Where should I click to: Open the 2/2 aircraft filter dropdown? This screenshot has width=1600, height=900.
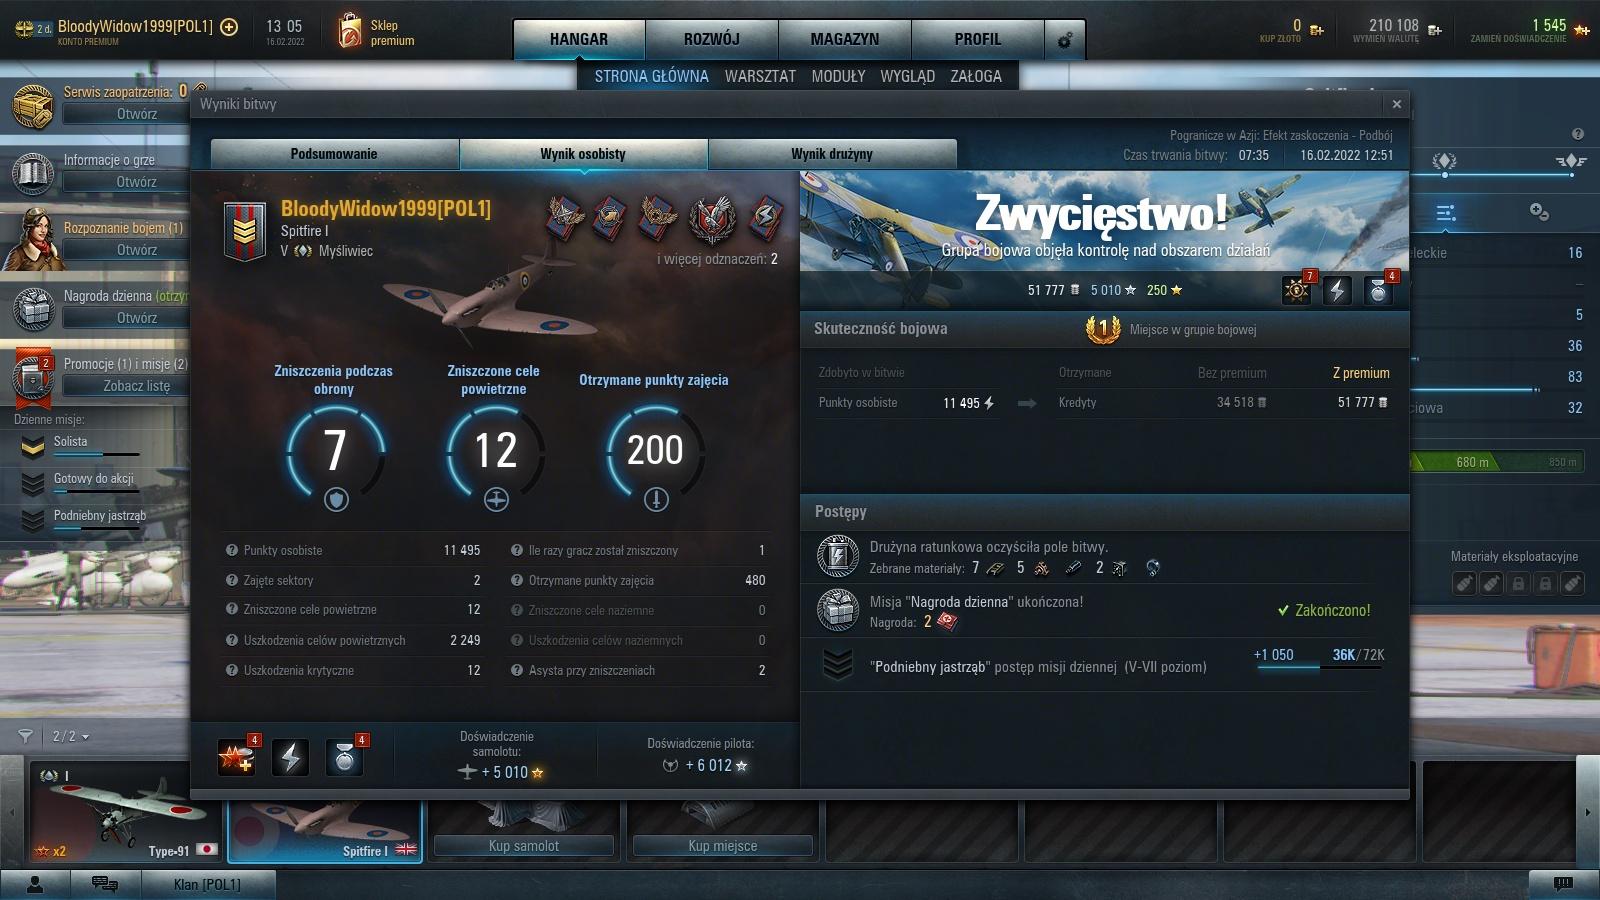70,736
